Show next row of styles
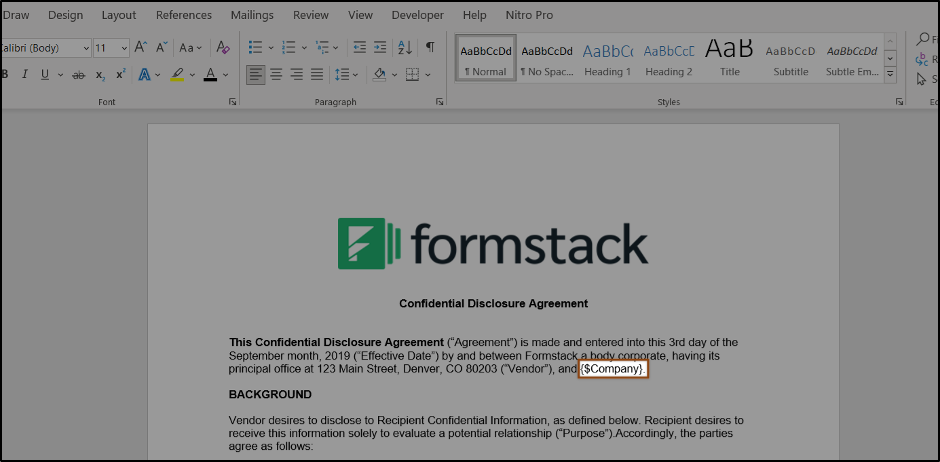 890,58
